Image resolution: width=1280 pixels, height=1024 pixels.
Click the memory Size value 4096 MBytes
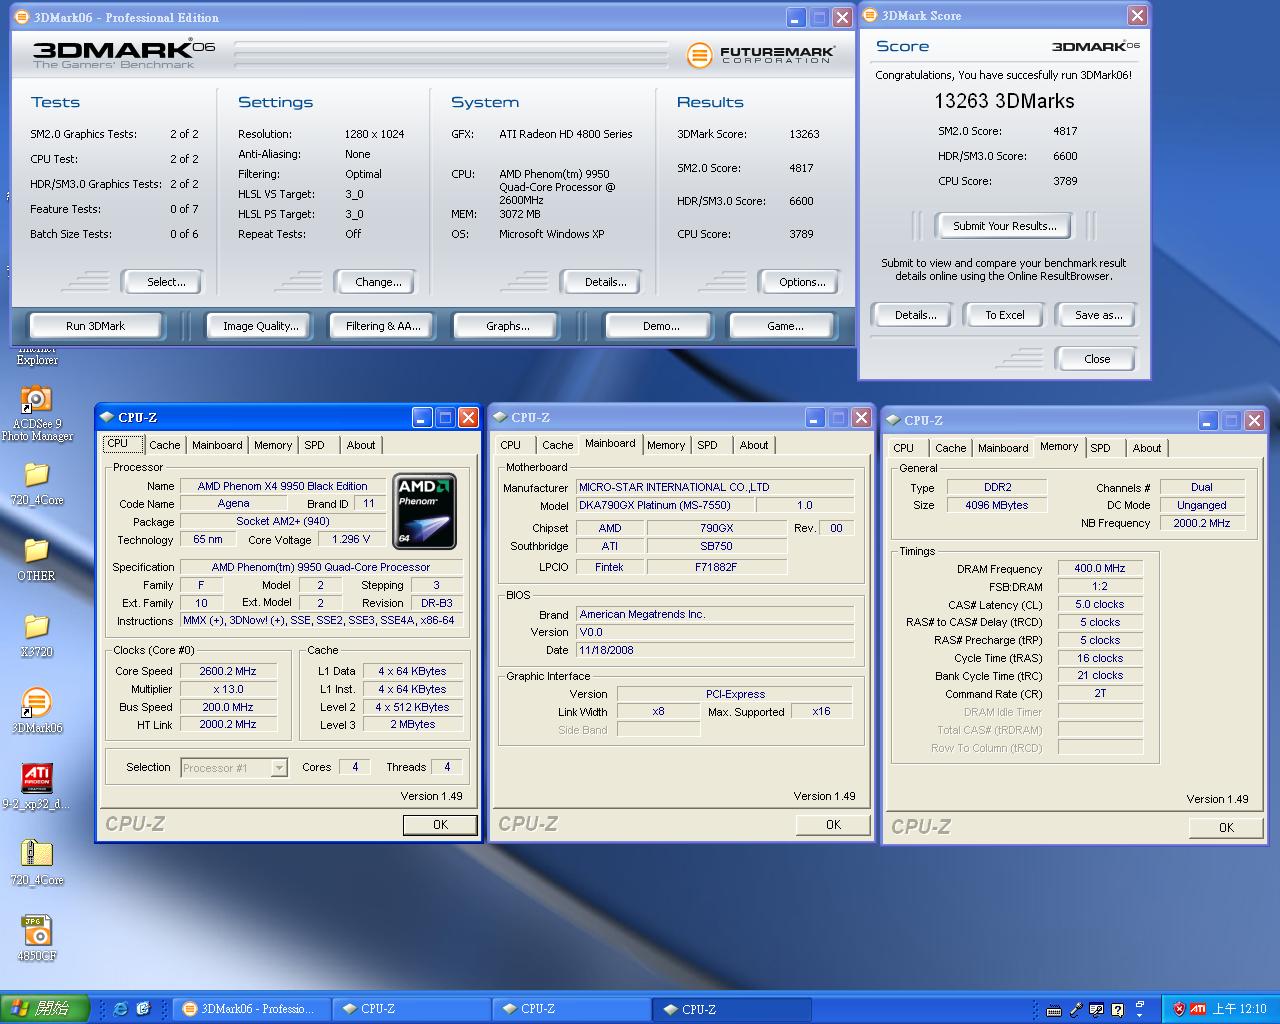point(996,505)
